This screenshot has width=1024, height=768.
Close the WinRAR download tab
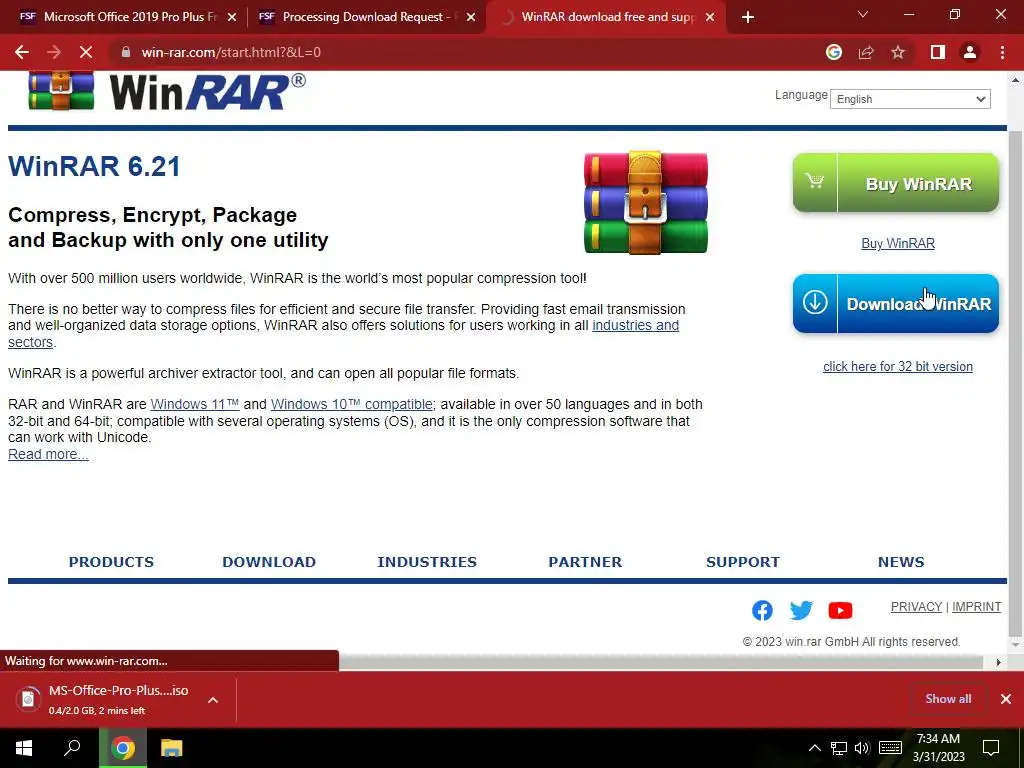pyautogui.click(x=710, y=18)
